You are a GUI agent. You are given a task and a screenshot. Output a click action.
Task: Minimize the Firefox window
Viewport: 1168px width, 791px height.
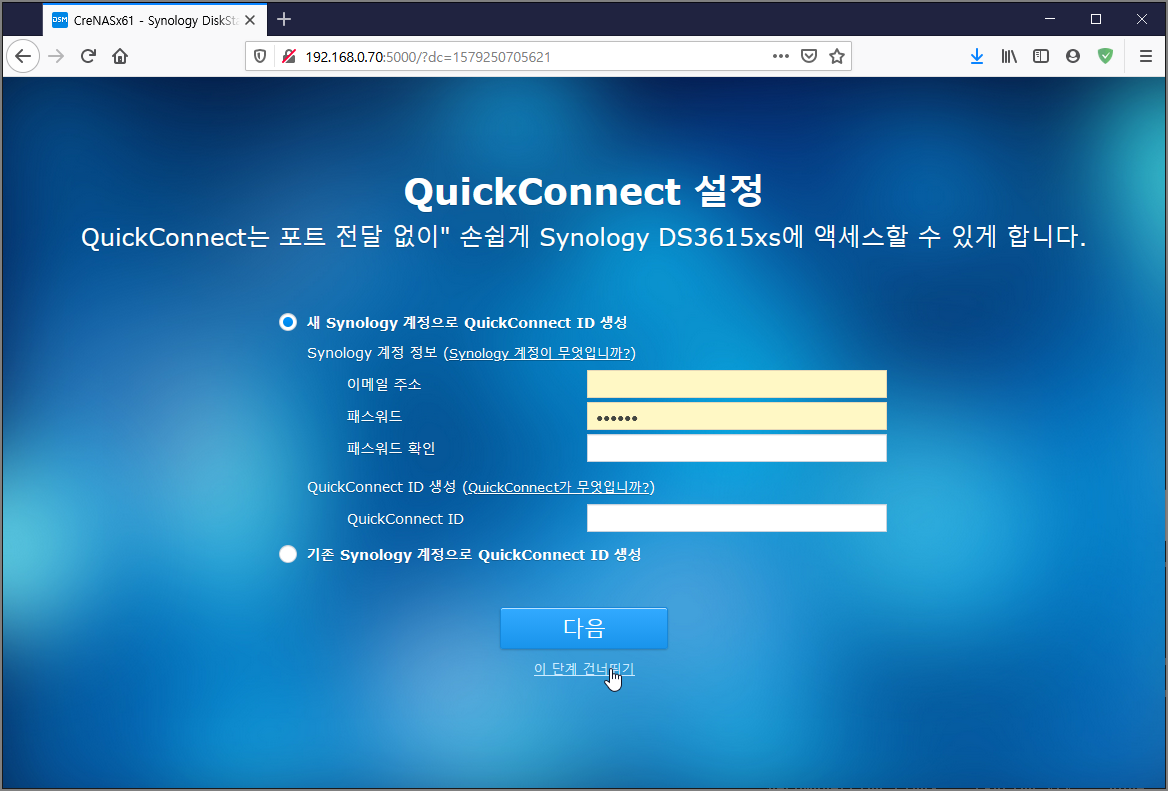pos(1050,19)
